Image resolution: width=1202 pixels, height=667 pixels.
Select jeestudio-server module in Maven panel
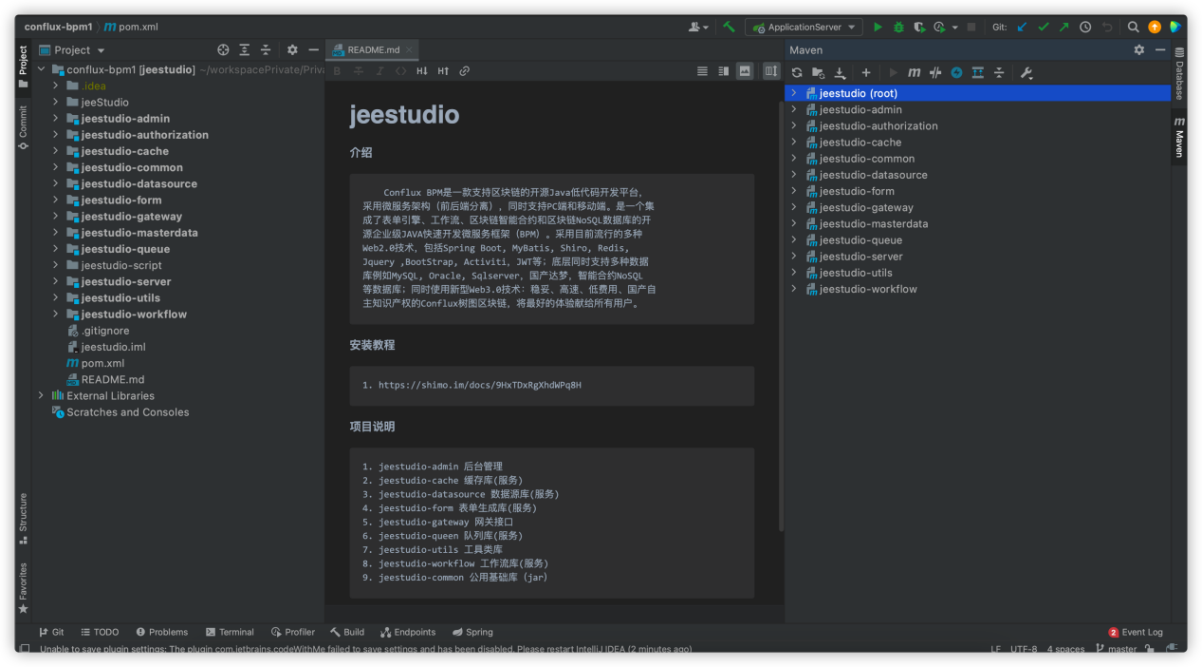click(861, 257)
